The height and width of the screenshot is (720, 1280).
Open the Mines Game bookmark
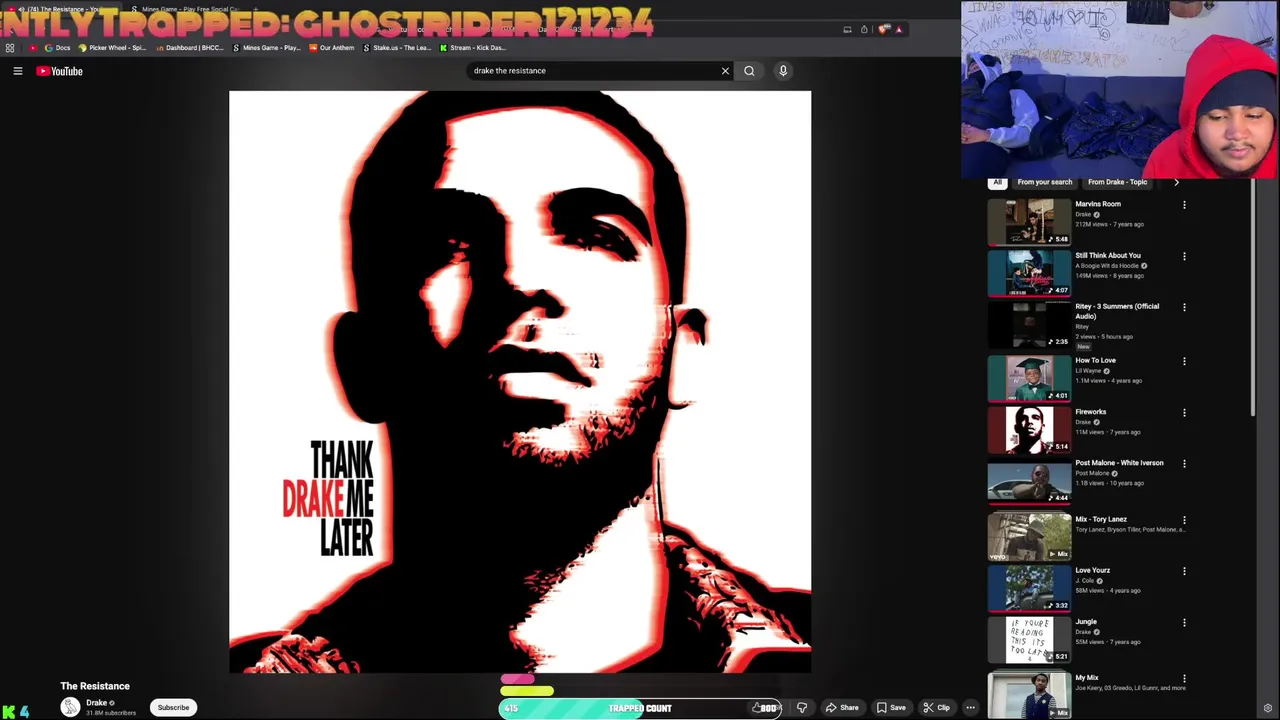(266, 48)
